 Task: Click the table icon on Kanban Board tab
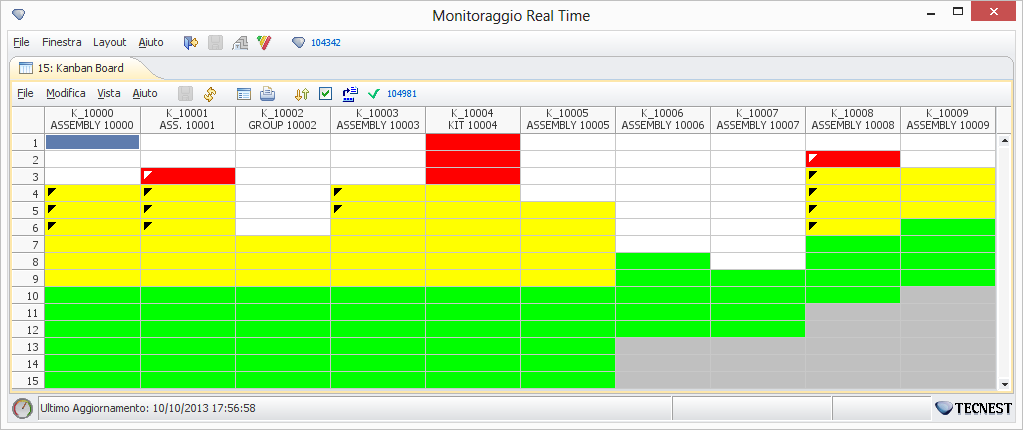26,68
